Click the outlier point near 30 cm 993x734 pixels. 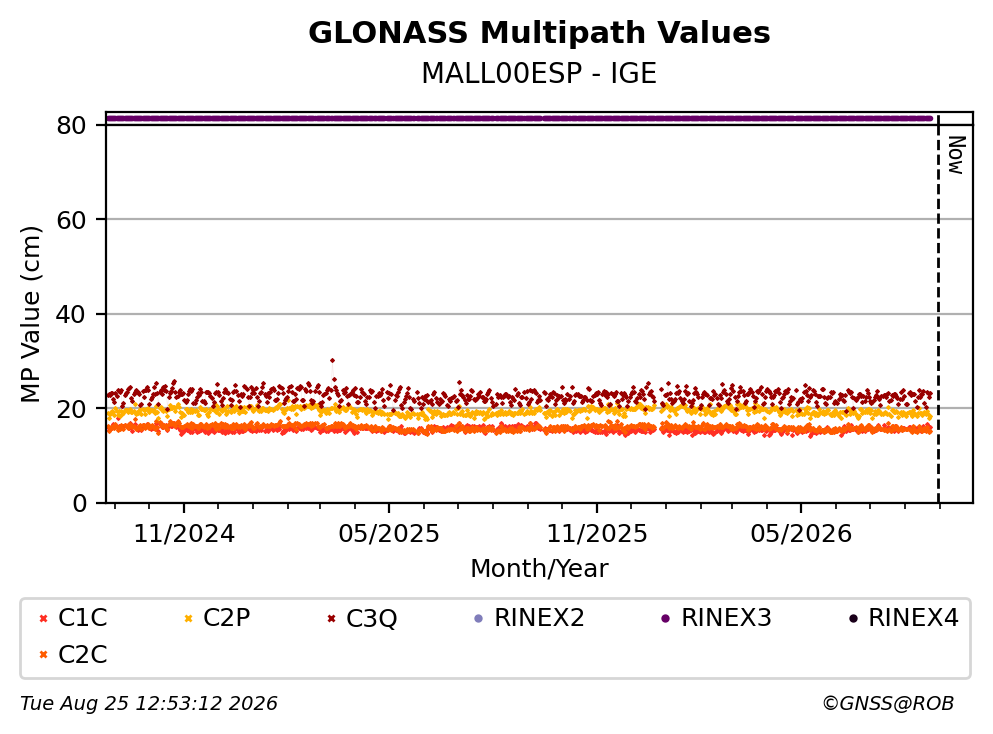click(332, 361)
